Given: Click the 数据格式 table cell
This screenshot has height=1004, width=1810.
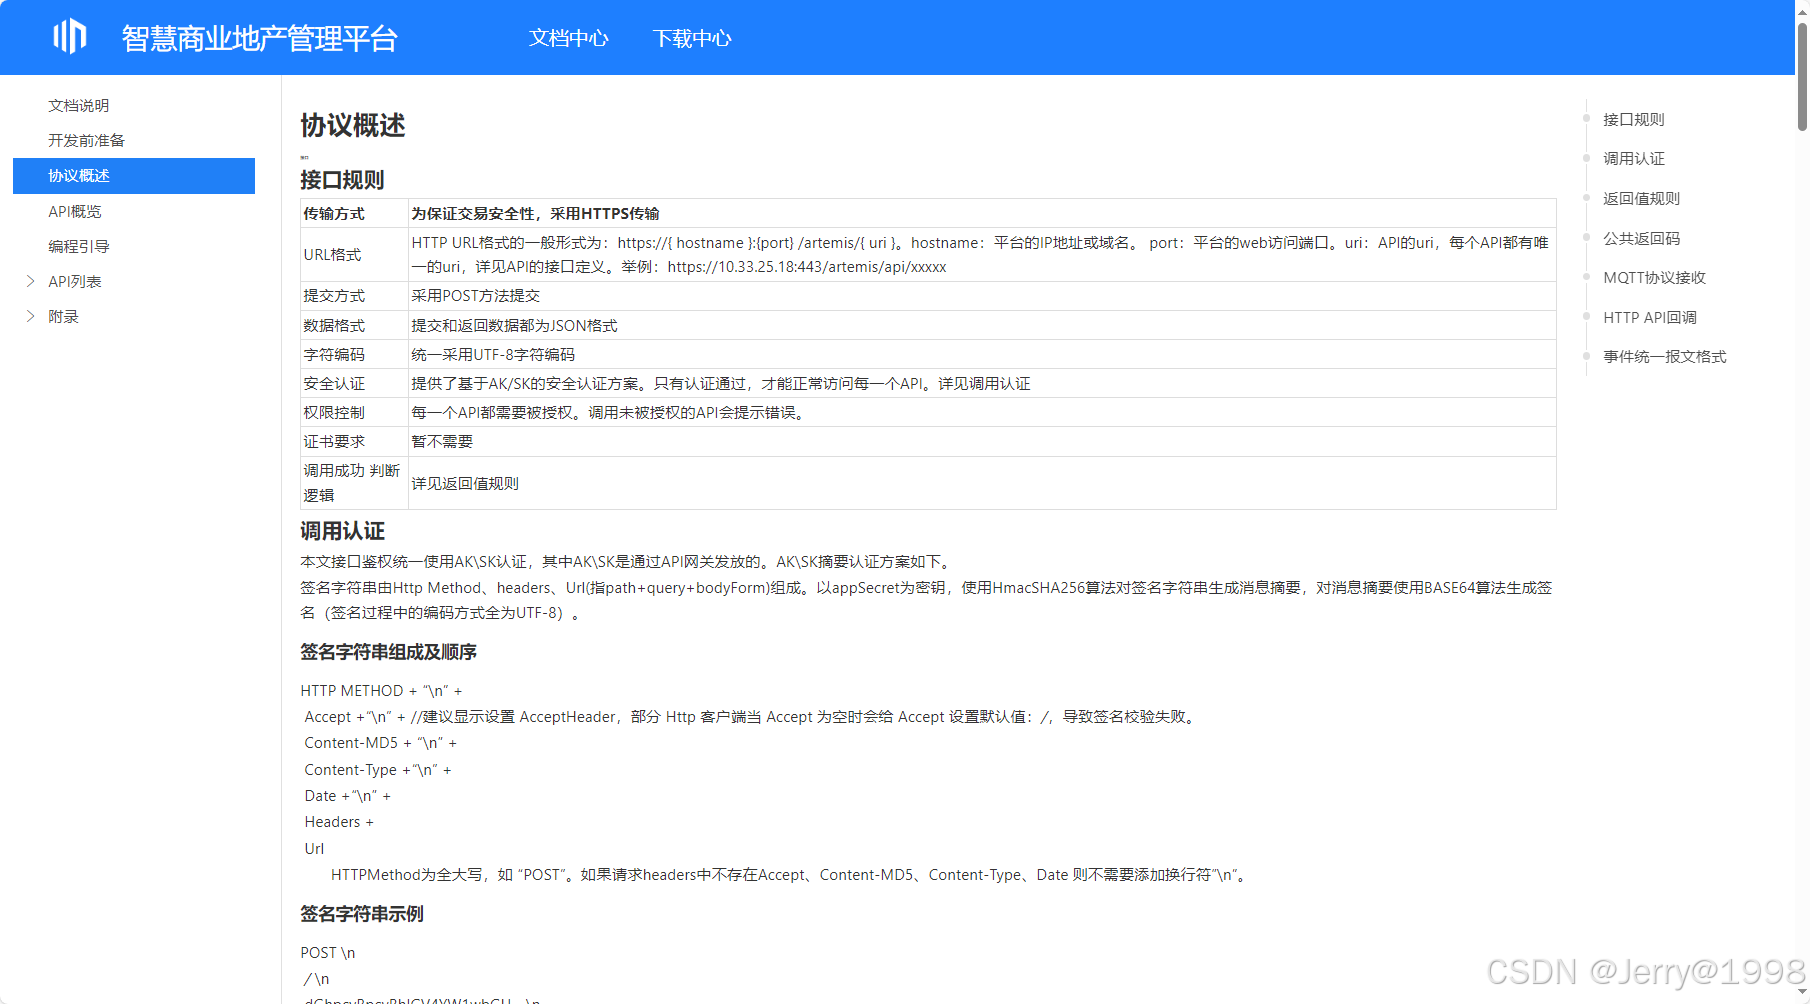Looking at the screenshot, I should coord(354,326).
